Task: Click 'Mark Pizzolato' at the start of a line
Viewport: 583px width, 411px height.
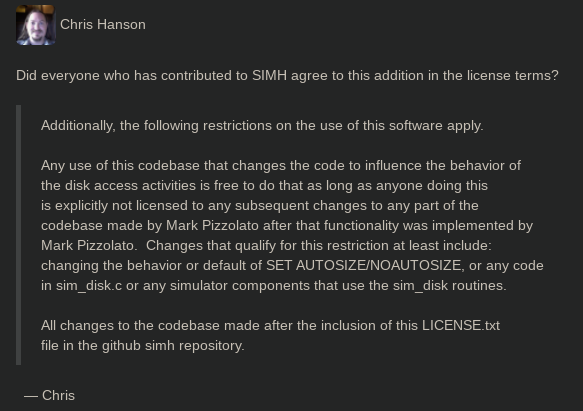Action: [87, 246]
